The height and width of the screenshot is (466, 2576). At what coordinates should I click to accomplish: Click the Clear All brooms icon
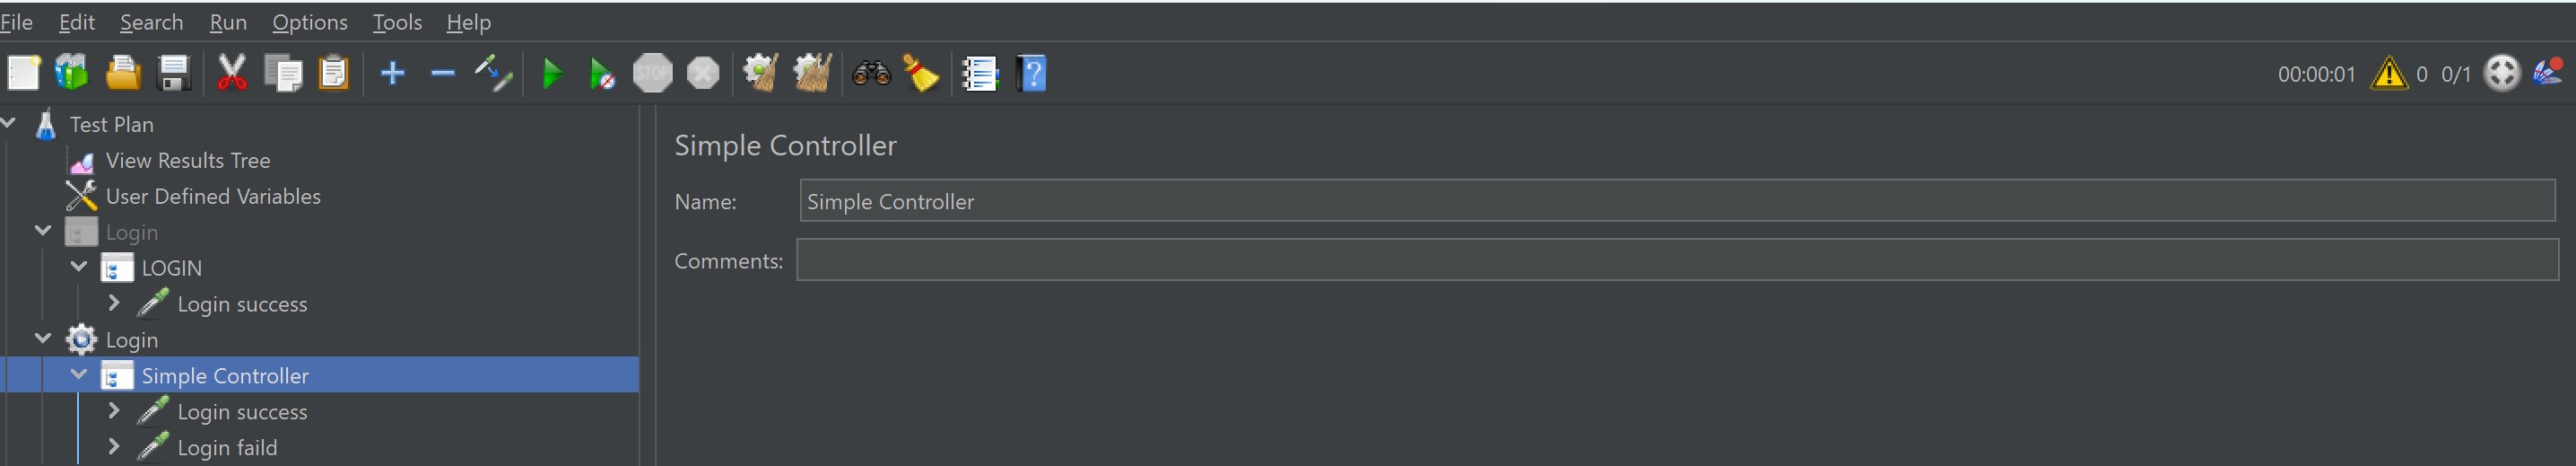point(812,73)
